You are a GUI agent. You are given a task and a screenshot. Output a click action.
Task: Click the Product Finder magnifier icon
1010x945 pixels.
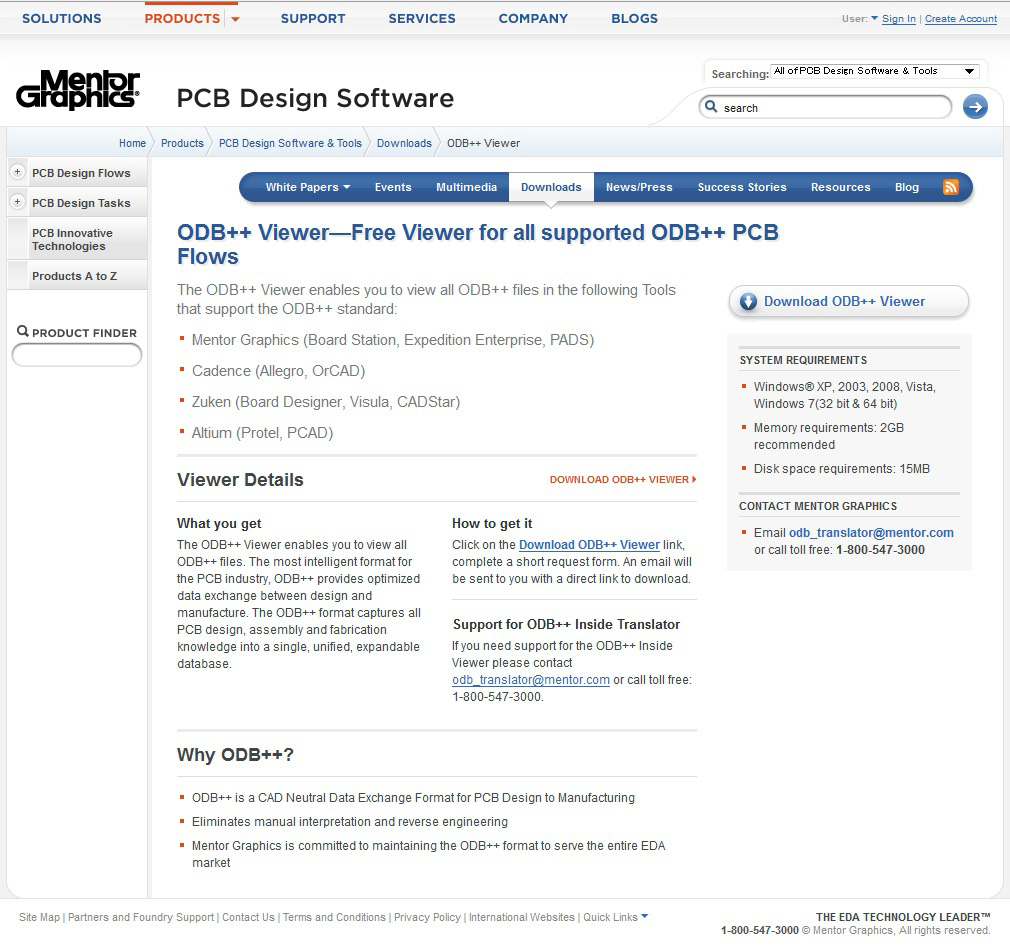[23, 331]
